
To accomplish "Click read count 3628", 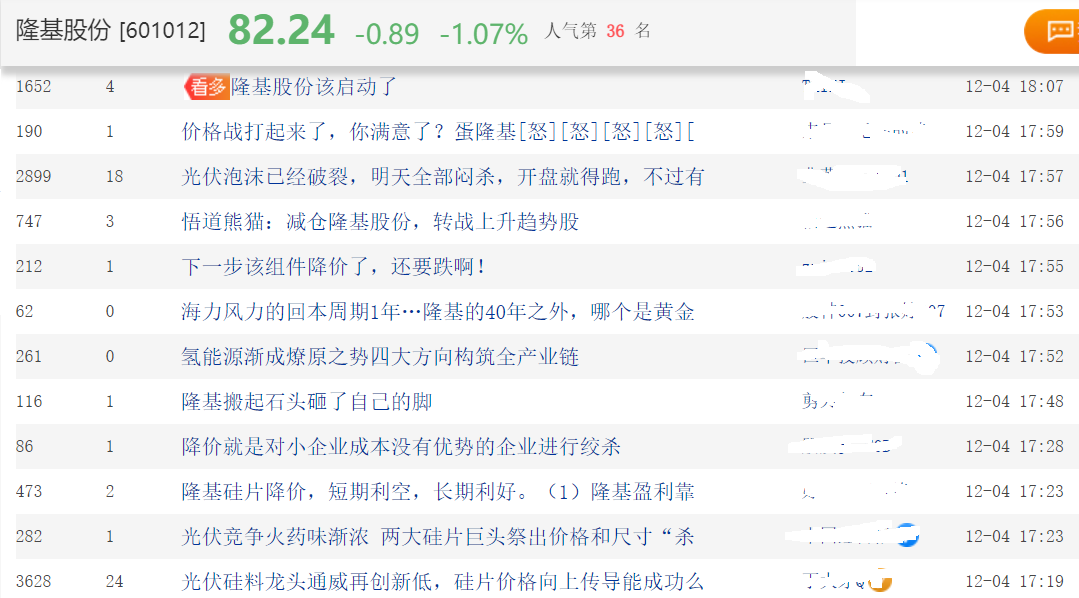I will tap(34, 581).
